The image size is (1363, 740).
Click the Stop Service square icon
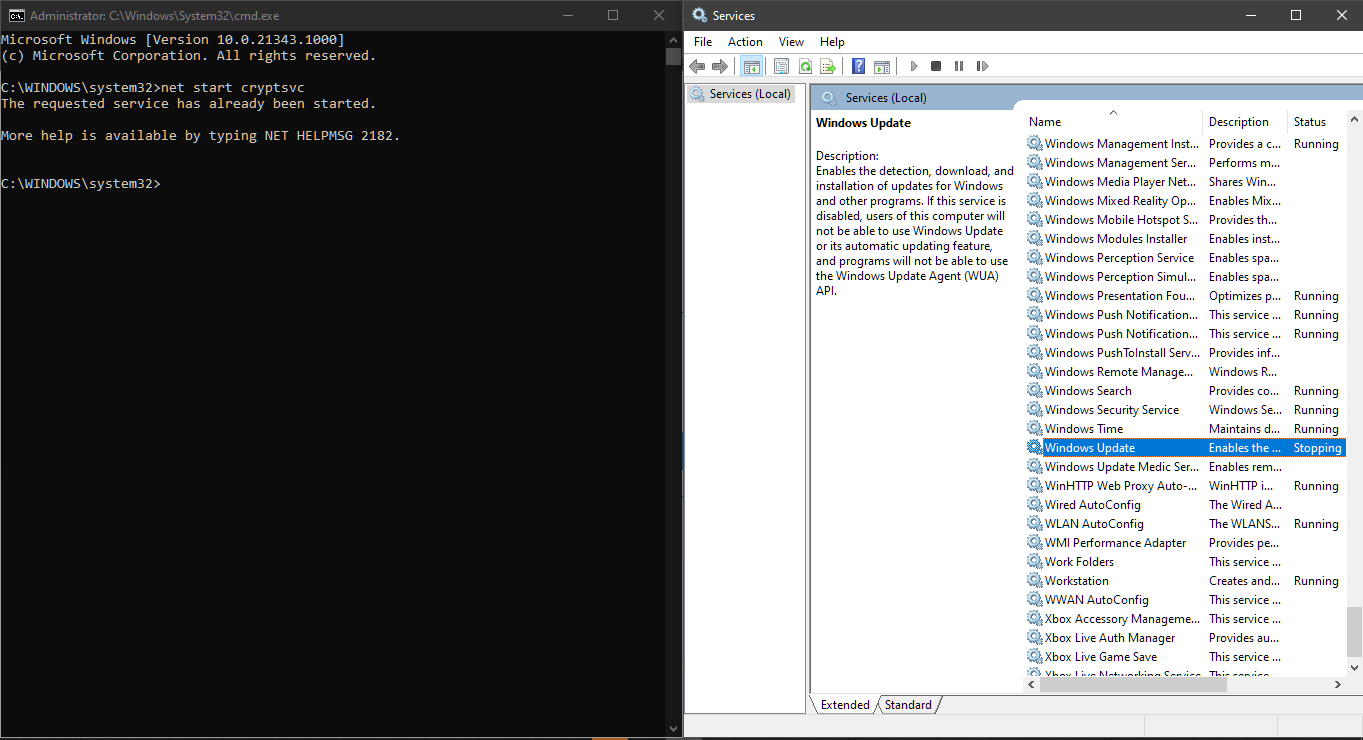[x=936, y=66]
